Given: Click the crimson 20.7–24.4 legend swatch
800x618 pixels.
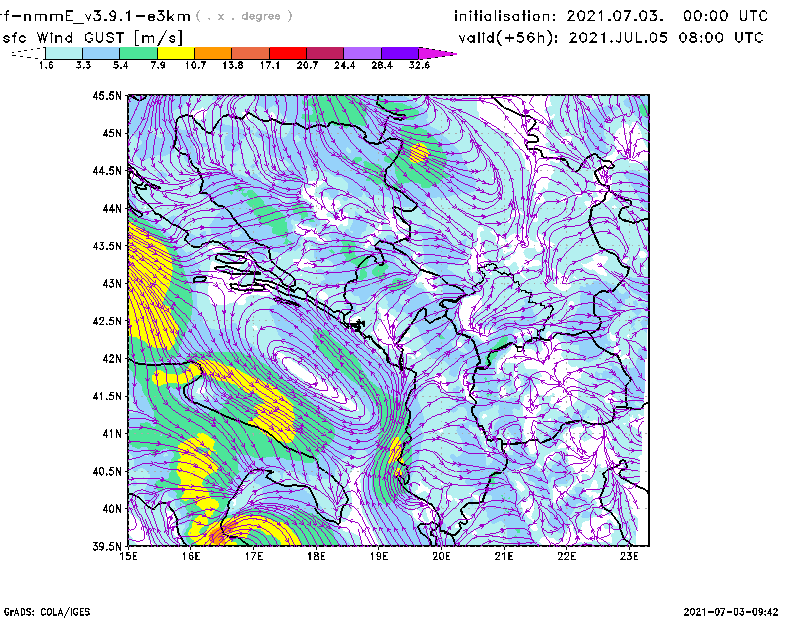Looking at the screenshot, I should tap(326, 53).
